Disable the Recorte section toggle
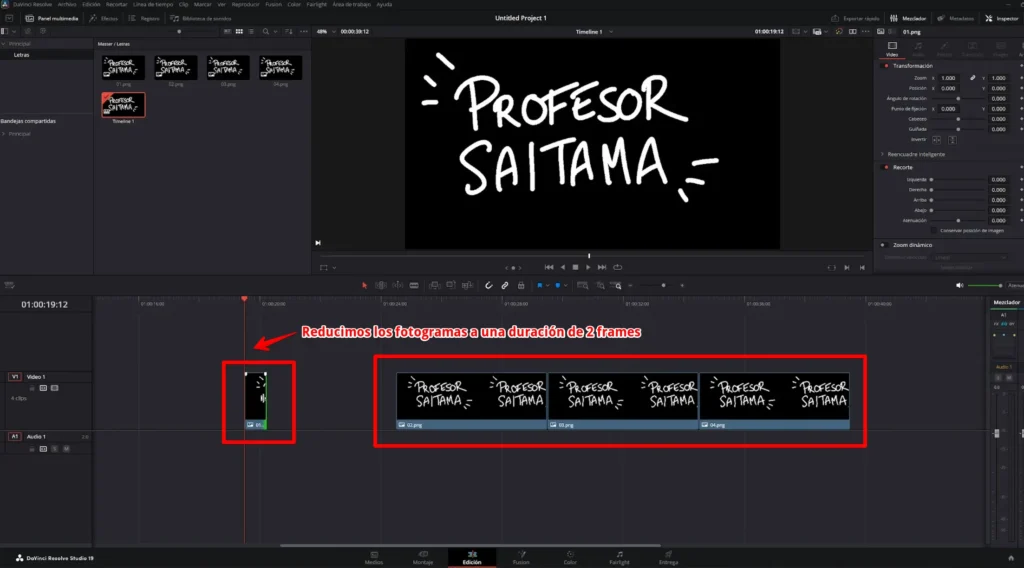The width and height of the screenshot is (1024, 568). coord(884,167)
